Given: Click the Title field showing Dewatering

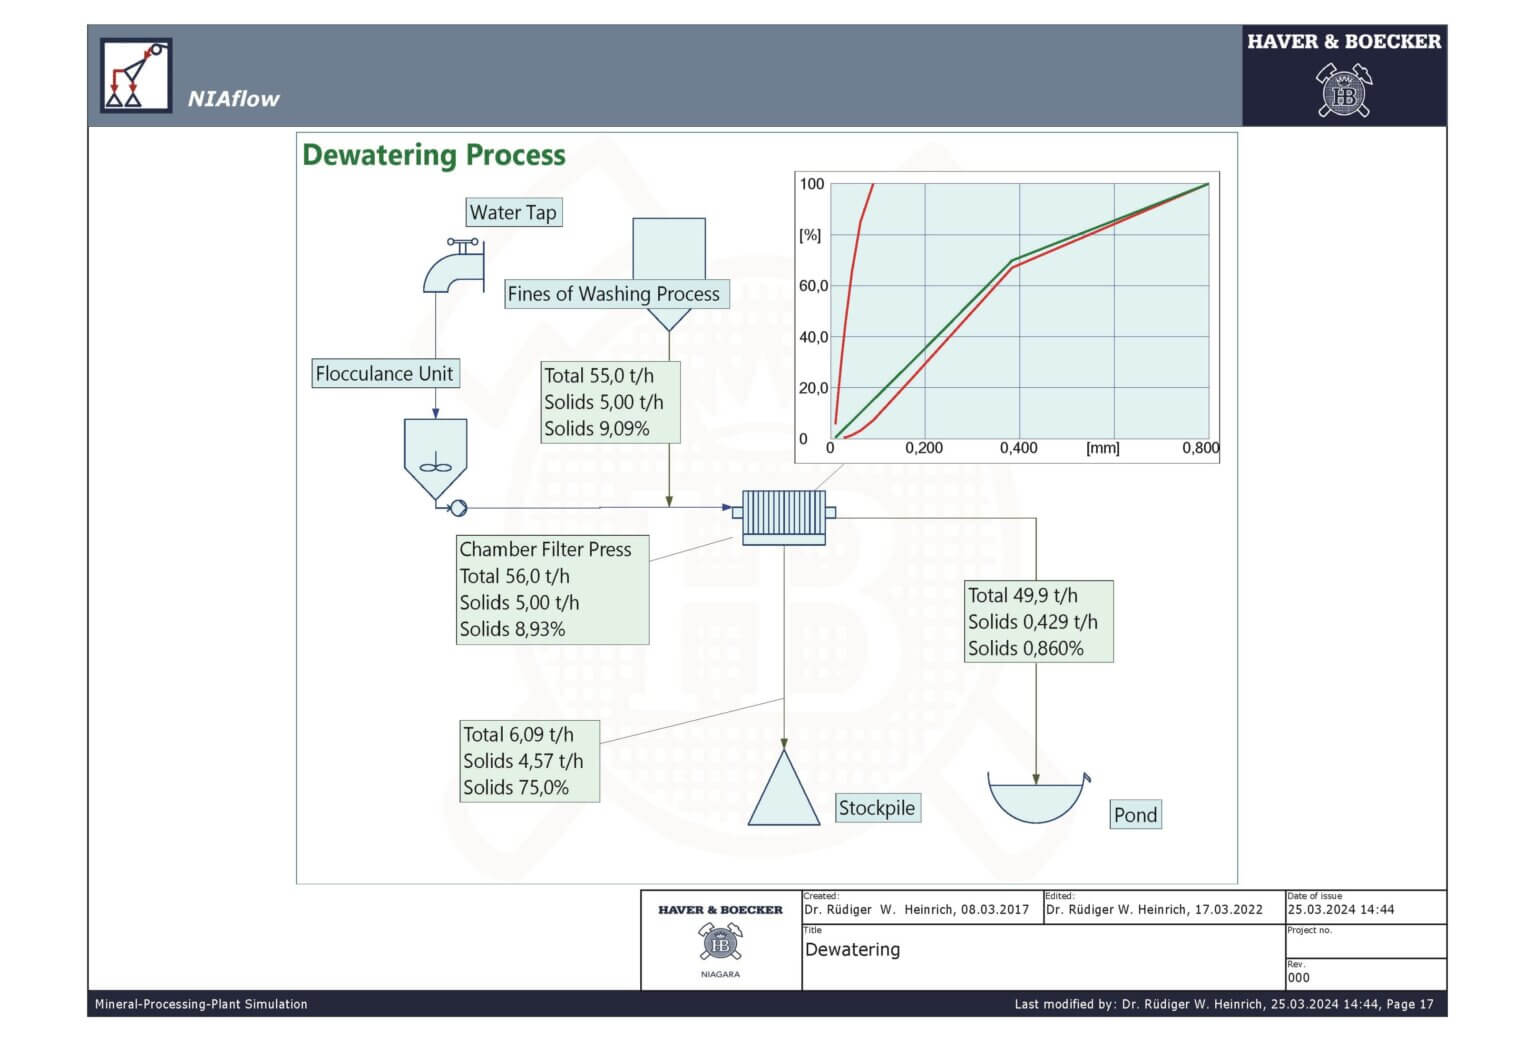Looking at the screenshot, I should 1043,957.
